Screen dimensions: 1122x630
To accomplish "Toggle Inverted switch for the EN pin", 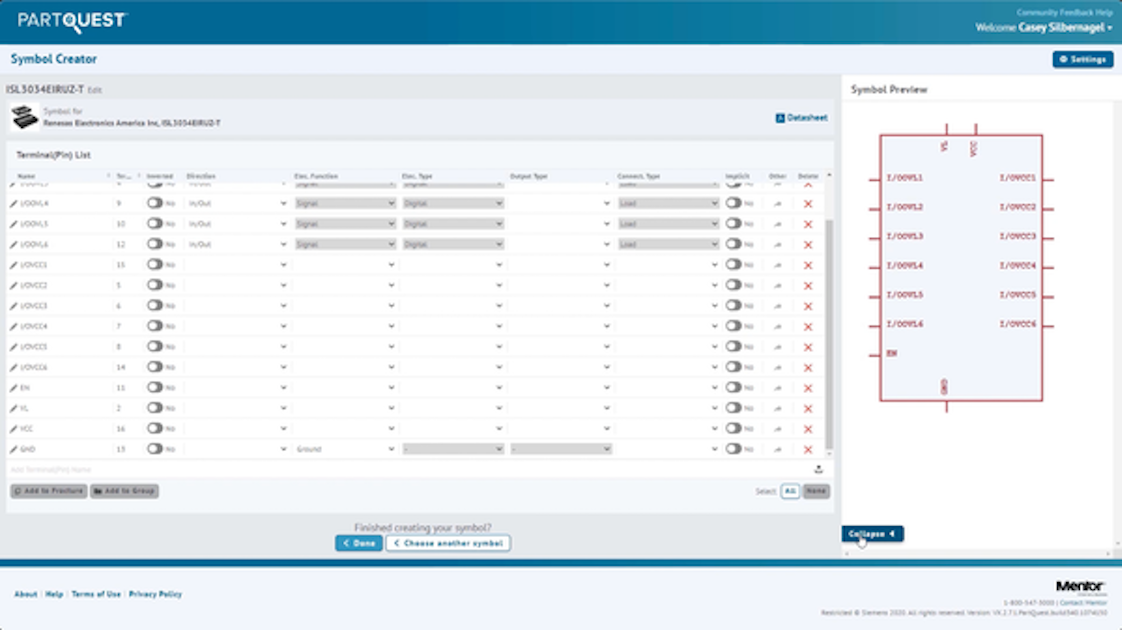I will tap(155, 387).
